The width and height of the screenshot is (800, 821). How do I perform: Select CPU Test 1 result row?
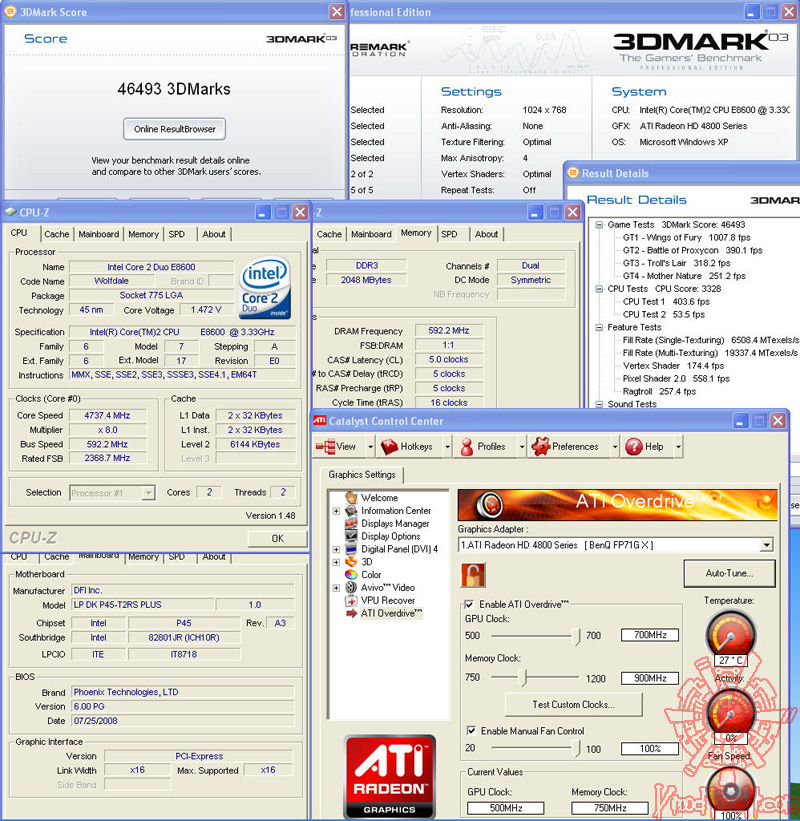coord(666,302)
